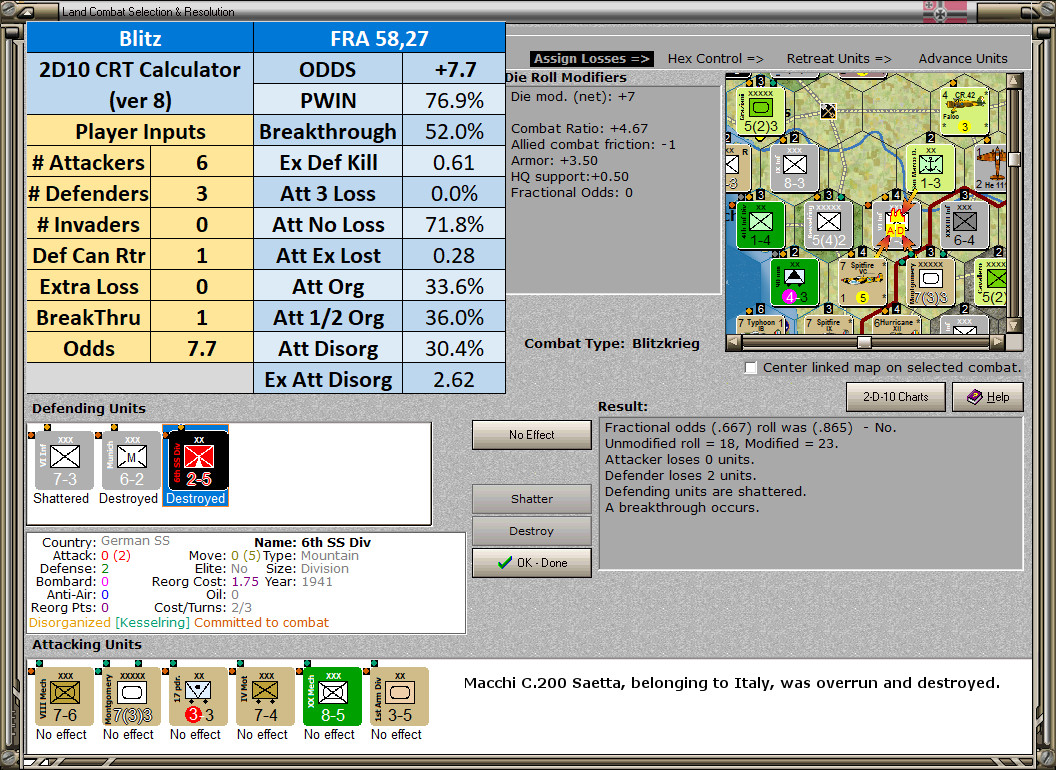Viewport: 1056px width, 770px height.
Task: Go to the Advance Units step
Action: [963, 59]
